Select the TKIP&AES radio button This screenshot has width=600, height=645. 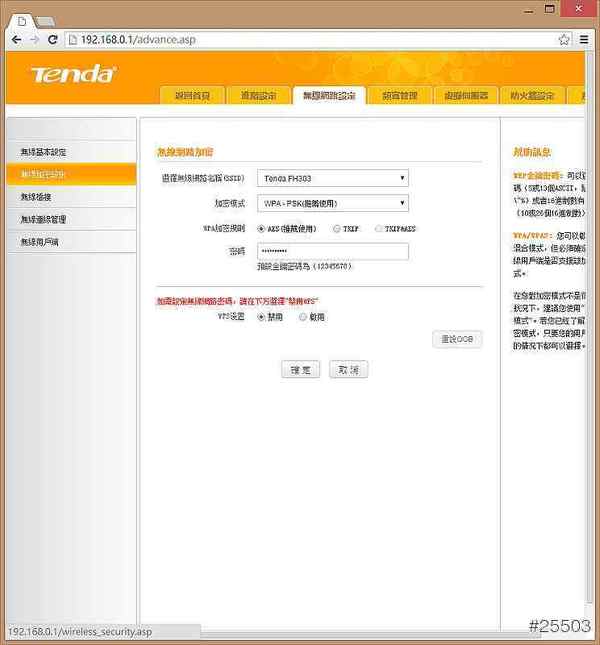378,229
